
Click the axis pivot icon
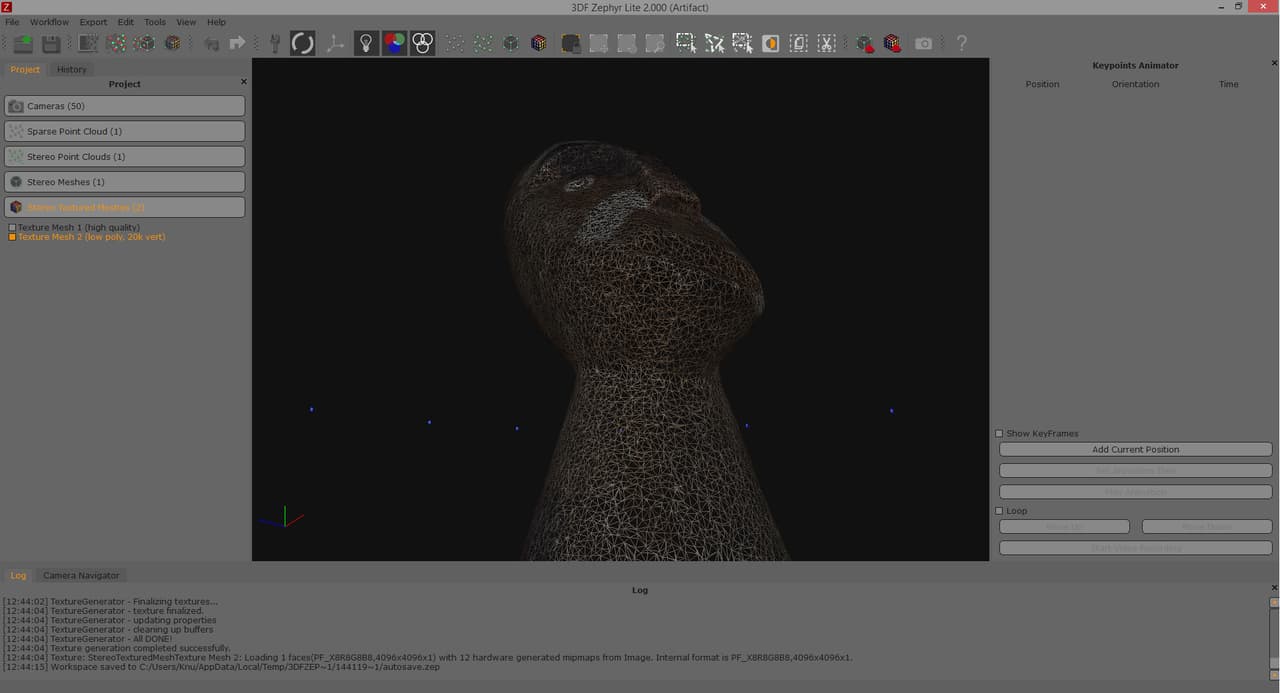click(335, 44)
